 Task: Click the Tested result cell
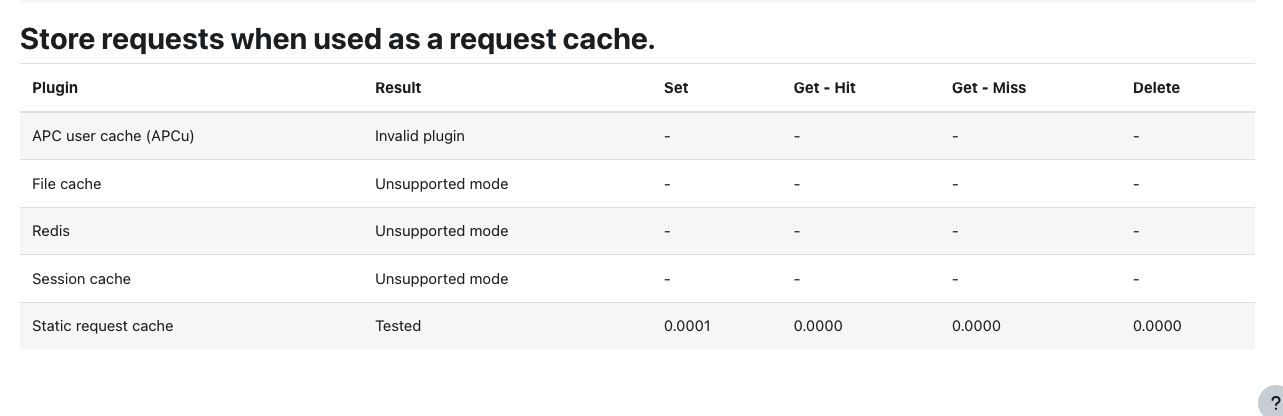coord(398,326)
